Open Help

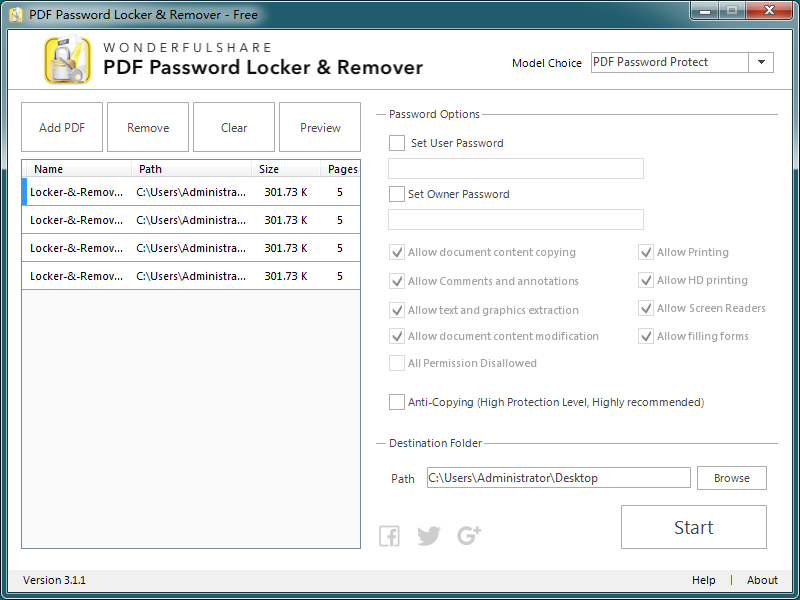(x=703, y=580)
